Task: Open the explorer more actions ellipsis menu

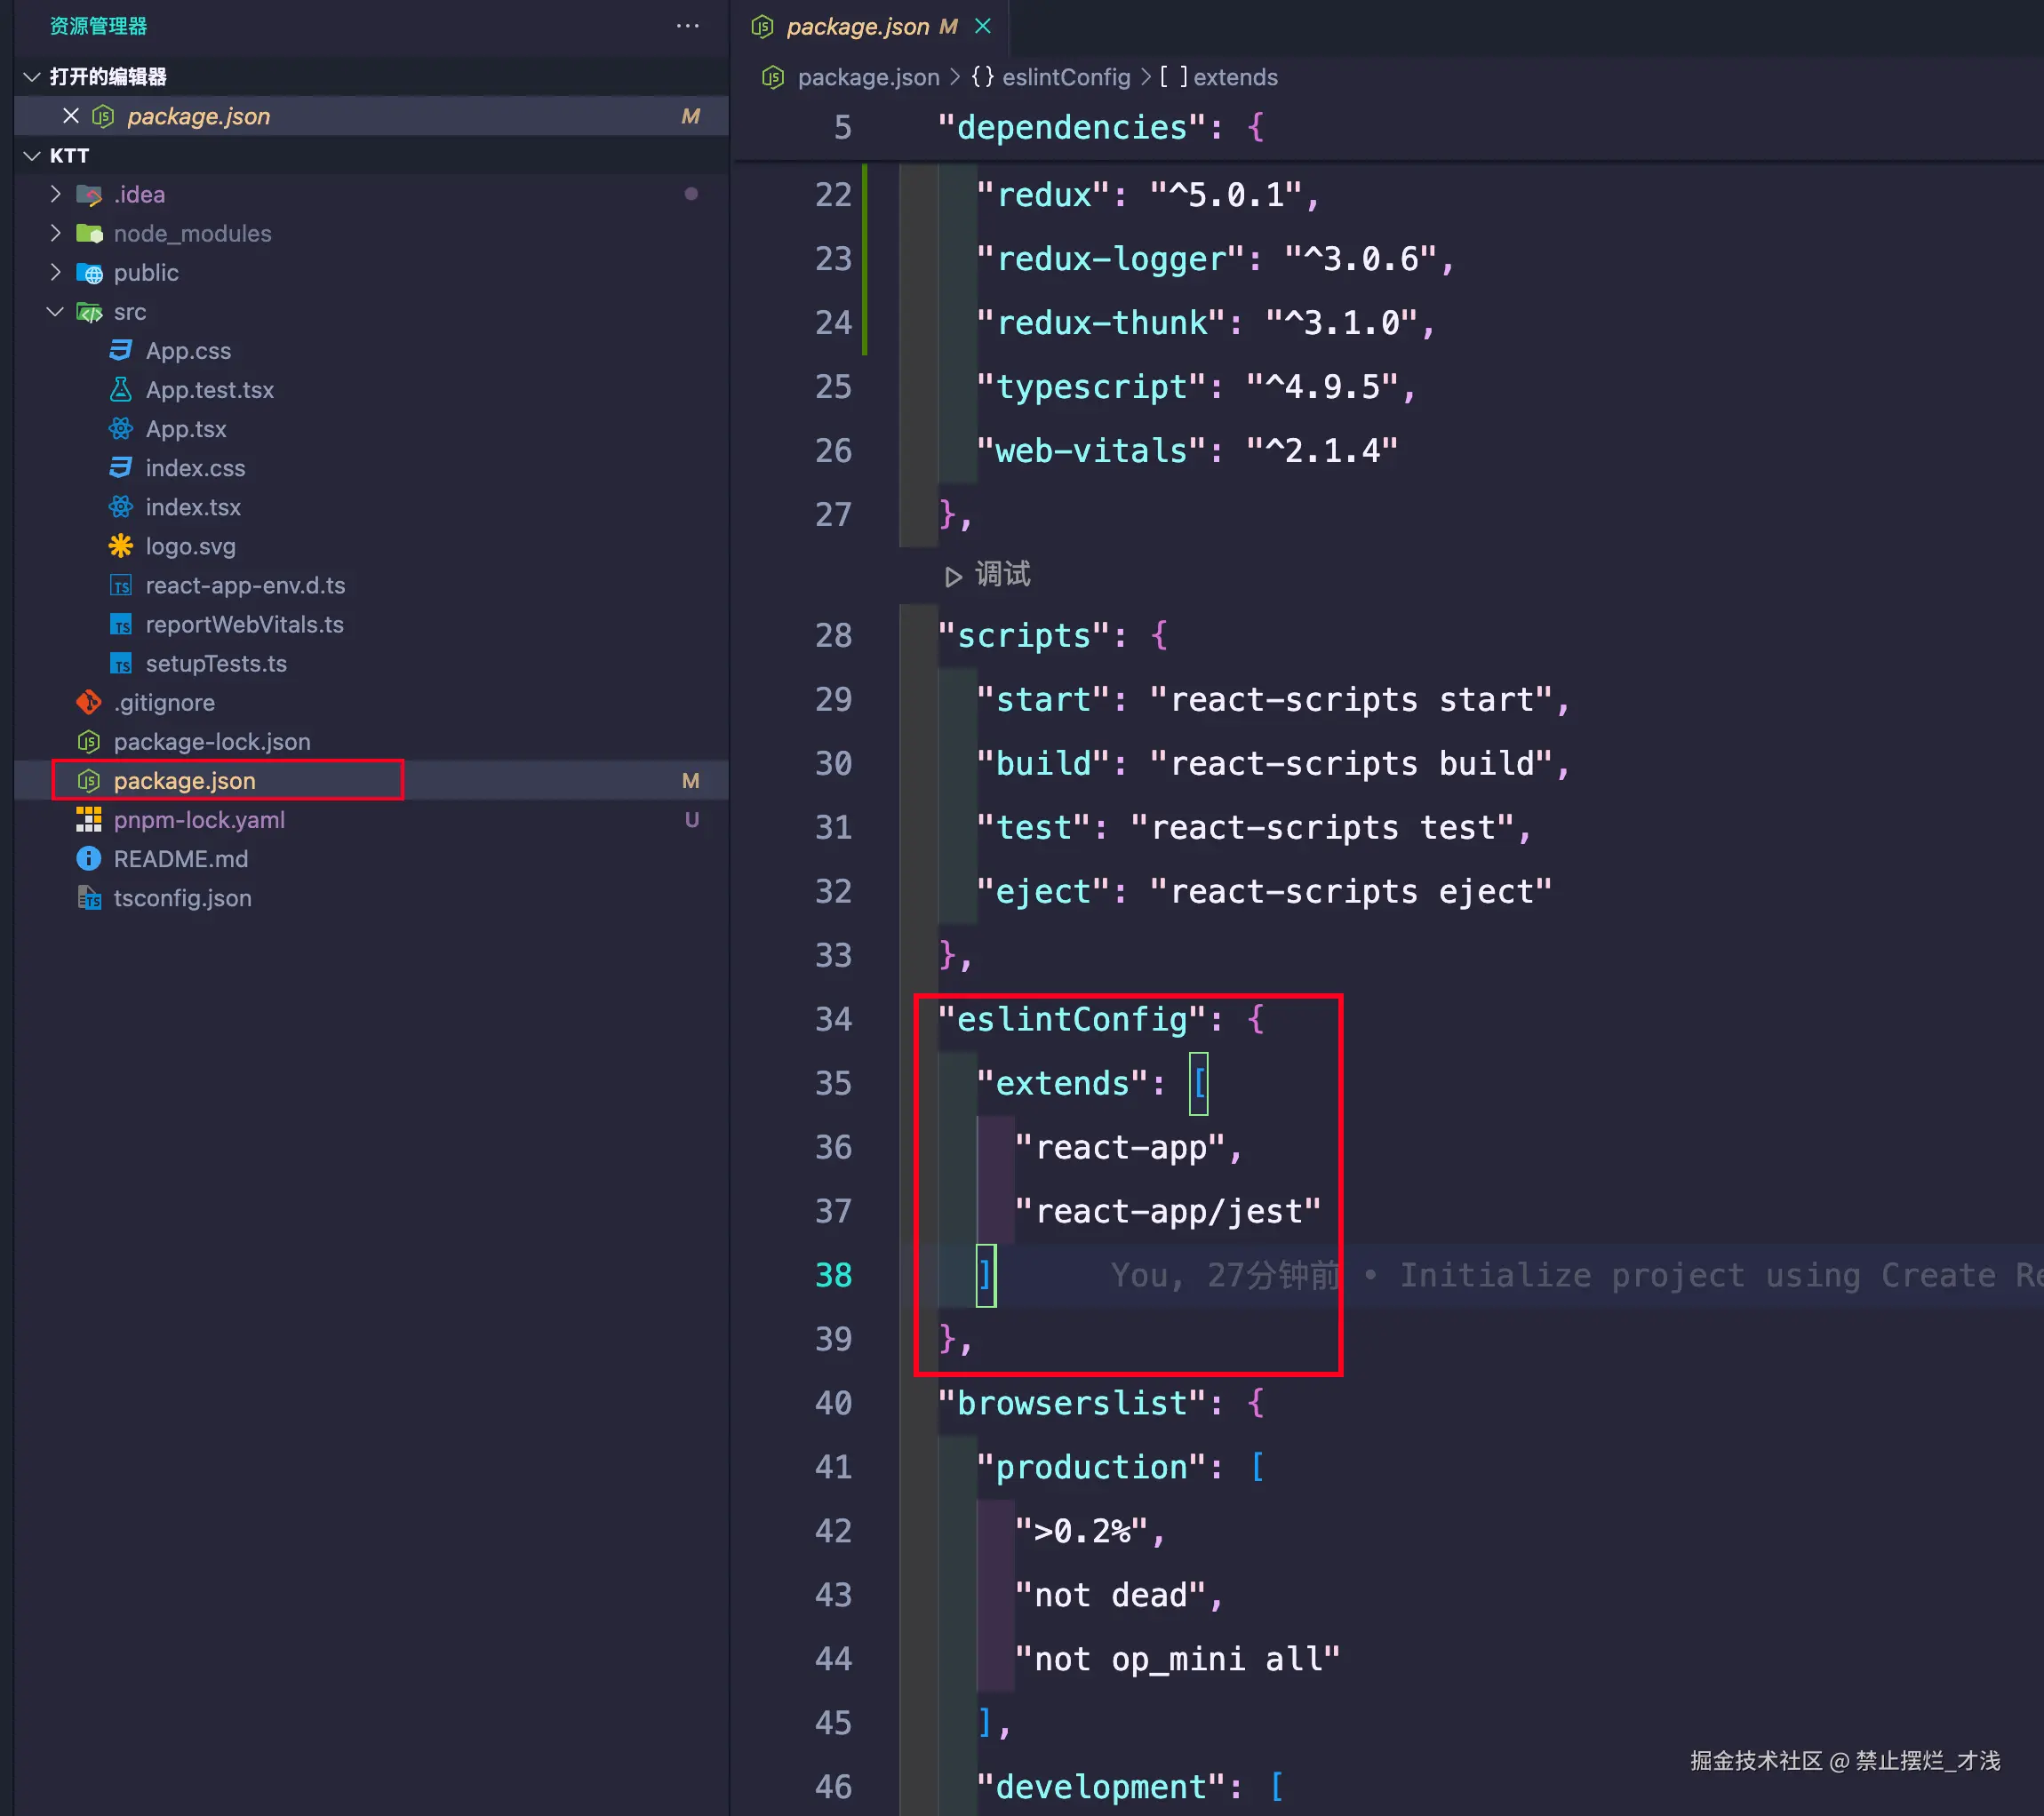Action: [x=687, y=26]
